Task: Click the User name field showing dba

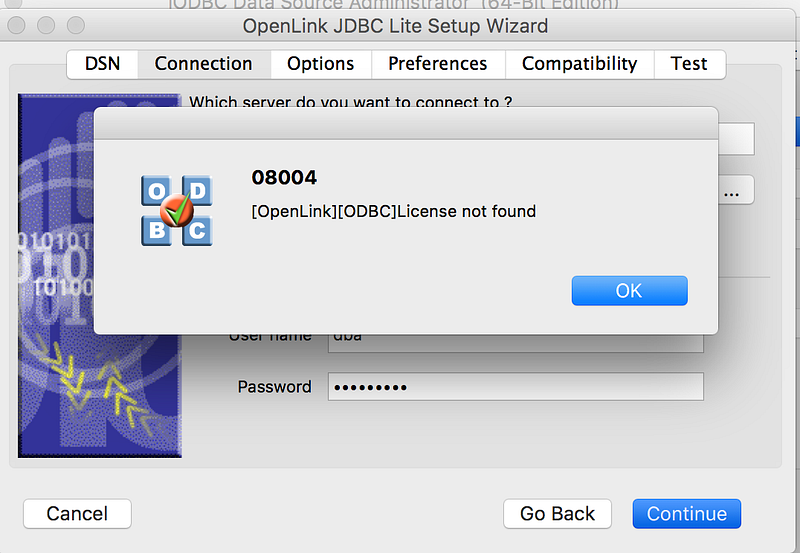Action: click(x=516, y=343)
